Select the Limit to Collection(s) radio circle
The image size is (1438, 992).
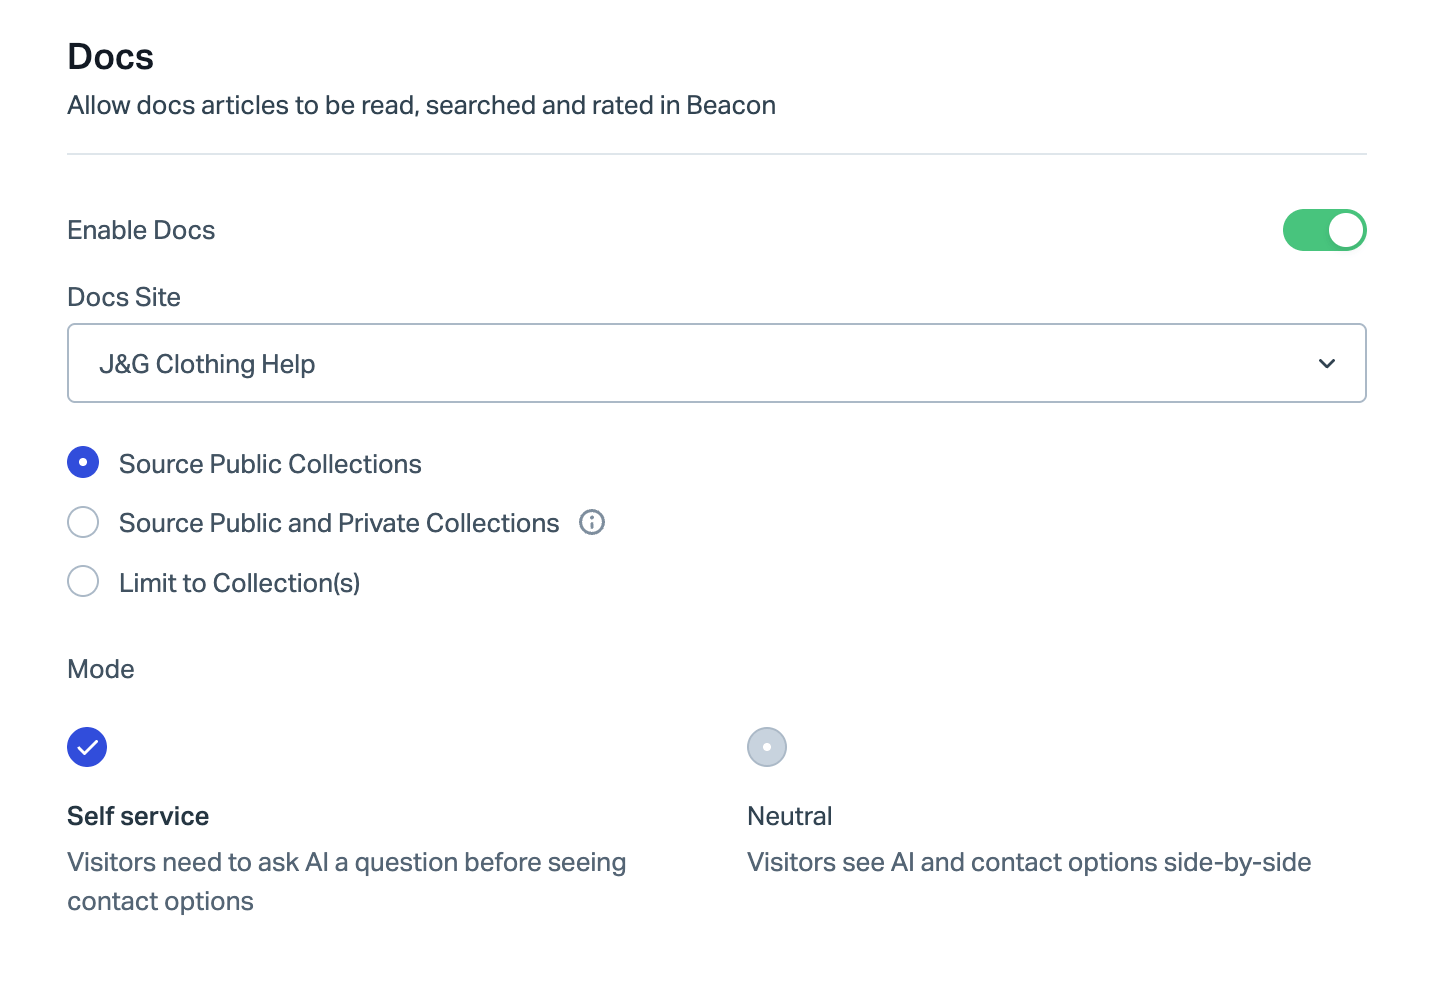tap(83, 581)
